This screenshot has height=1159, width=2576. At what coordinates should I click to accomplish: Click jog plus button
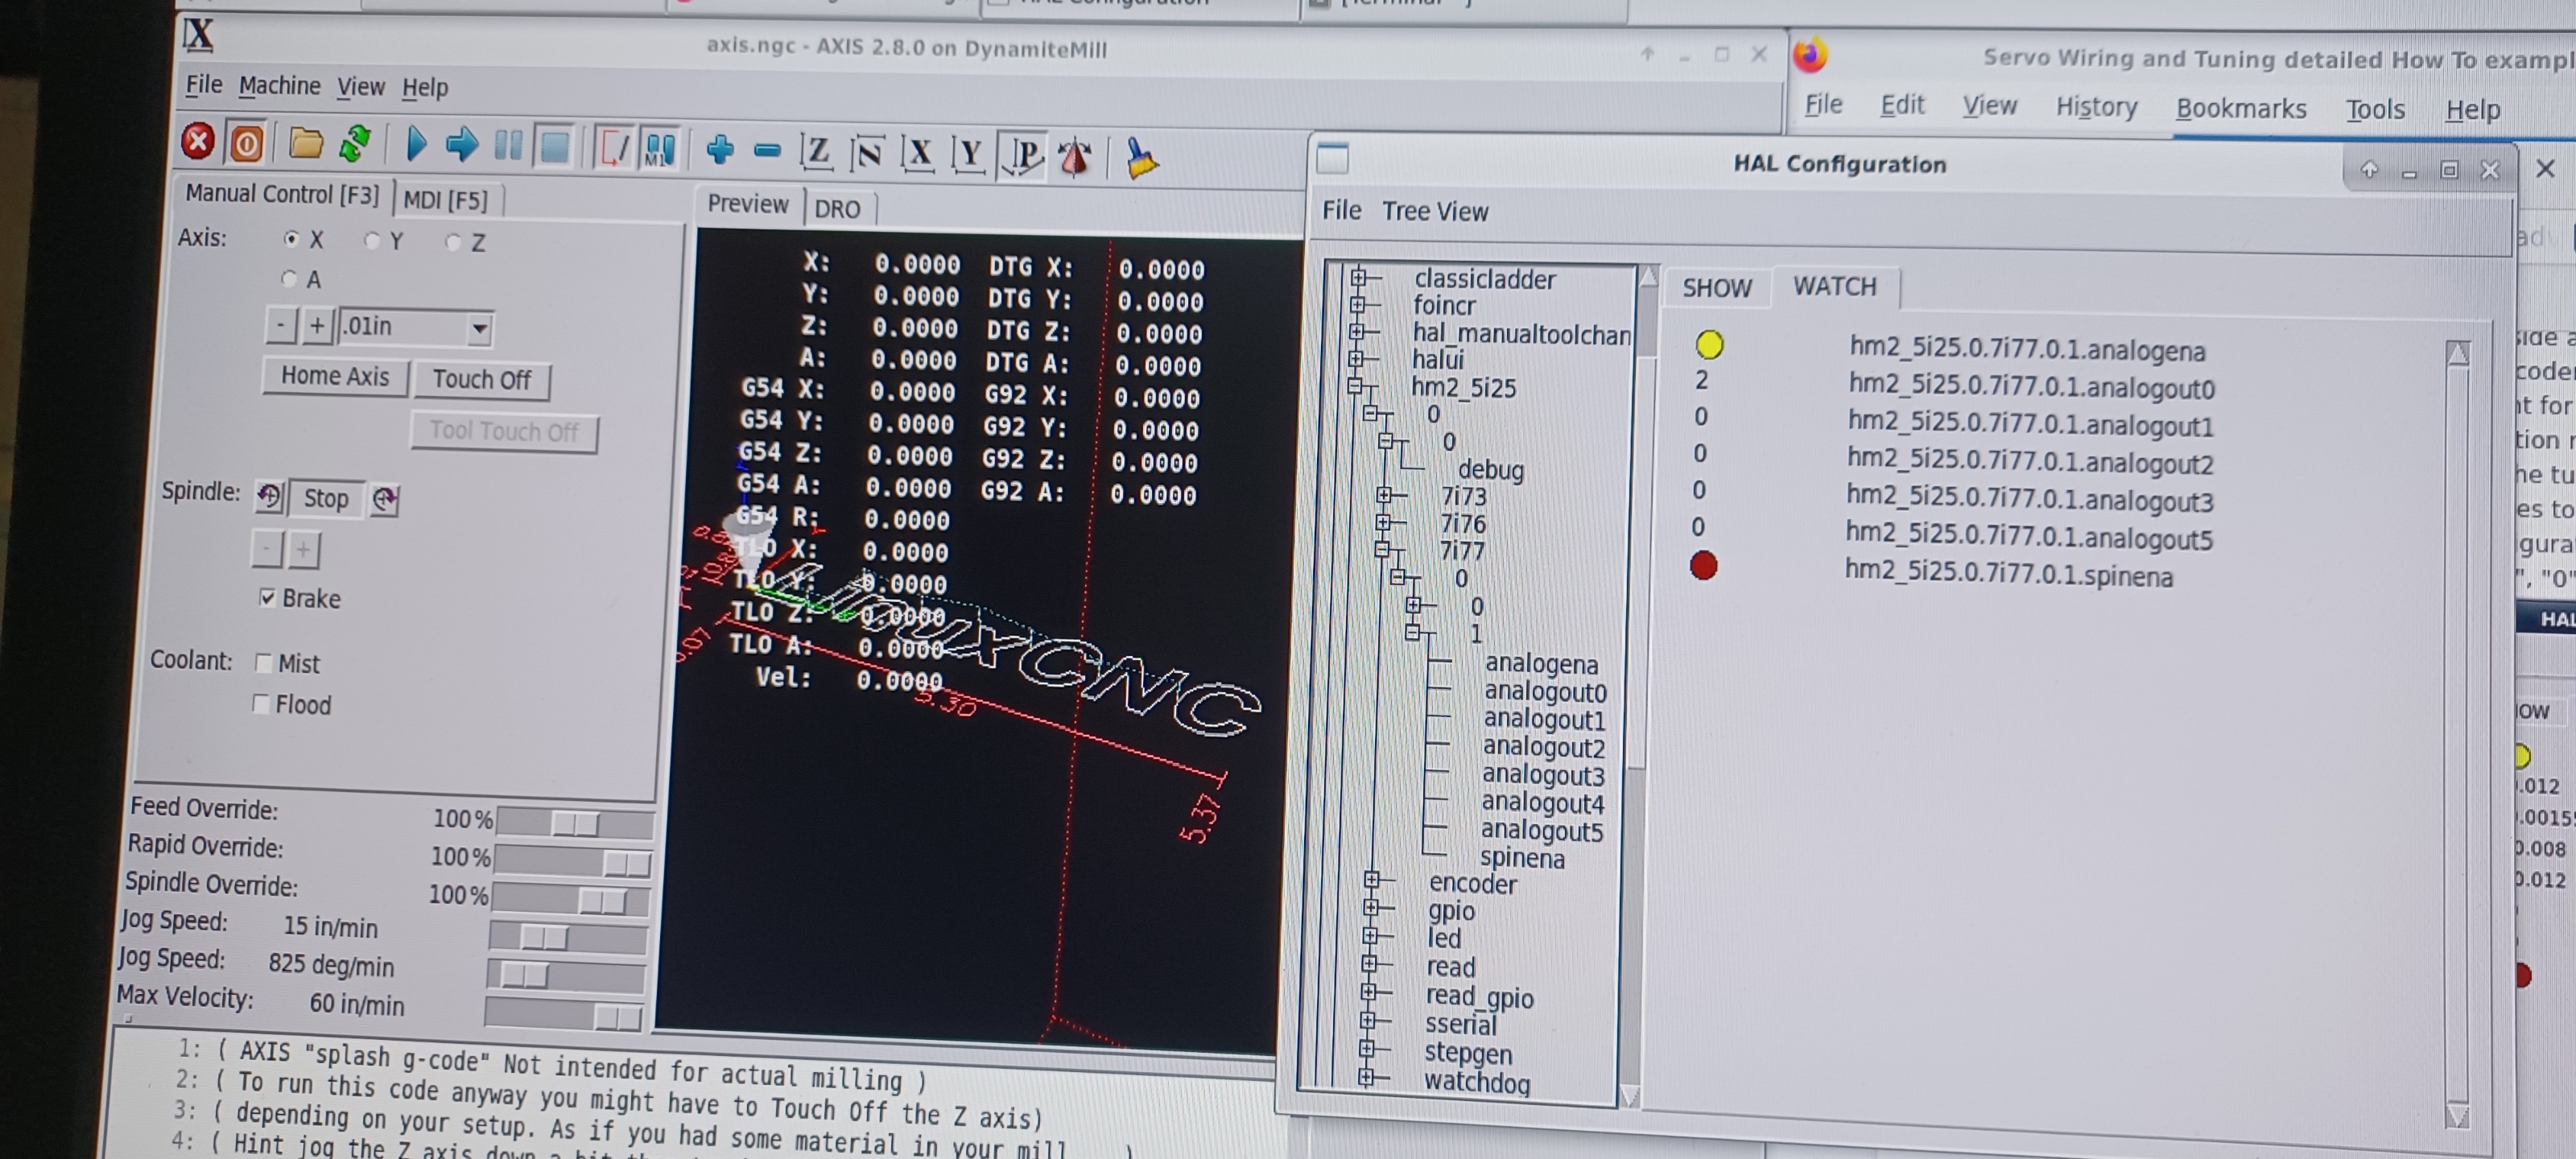316,325
